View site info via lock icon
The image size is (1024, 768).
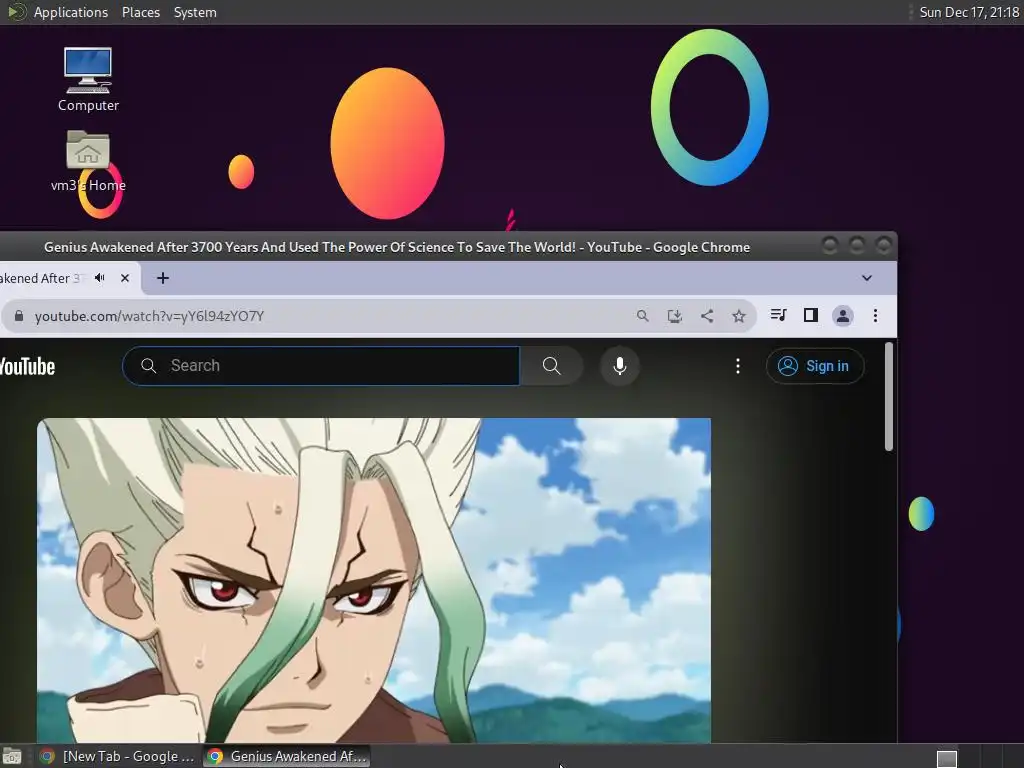(19, 316)
